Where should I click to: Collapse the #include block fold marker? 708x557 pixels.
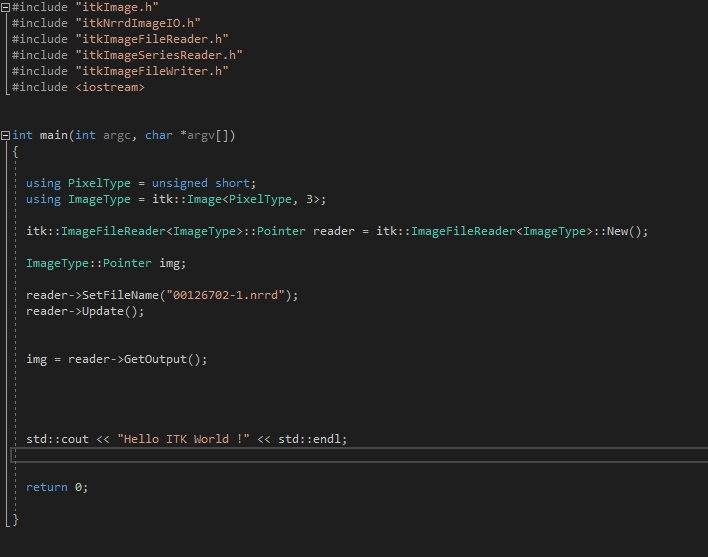pos(5,8)
